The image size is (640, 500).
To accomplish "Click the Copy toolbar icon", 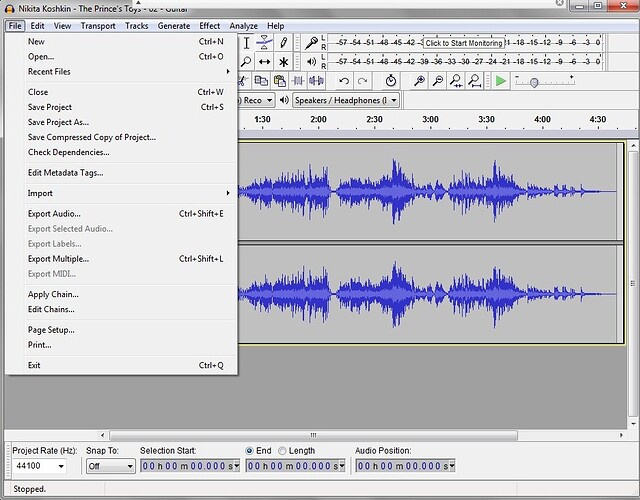I will click(261, 81).
